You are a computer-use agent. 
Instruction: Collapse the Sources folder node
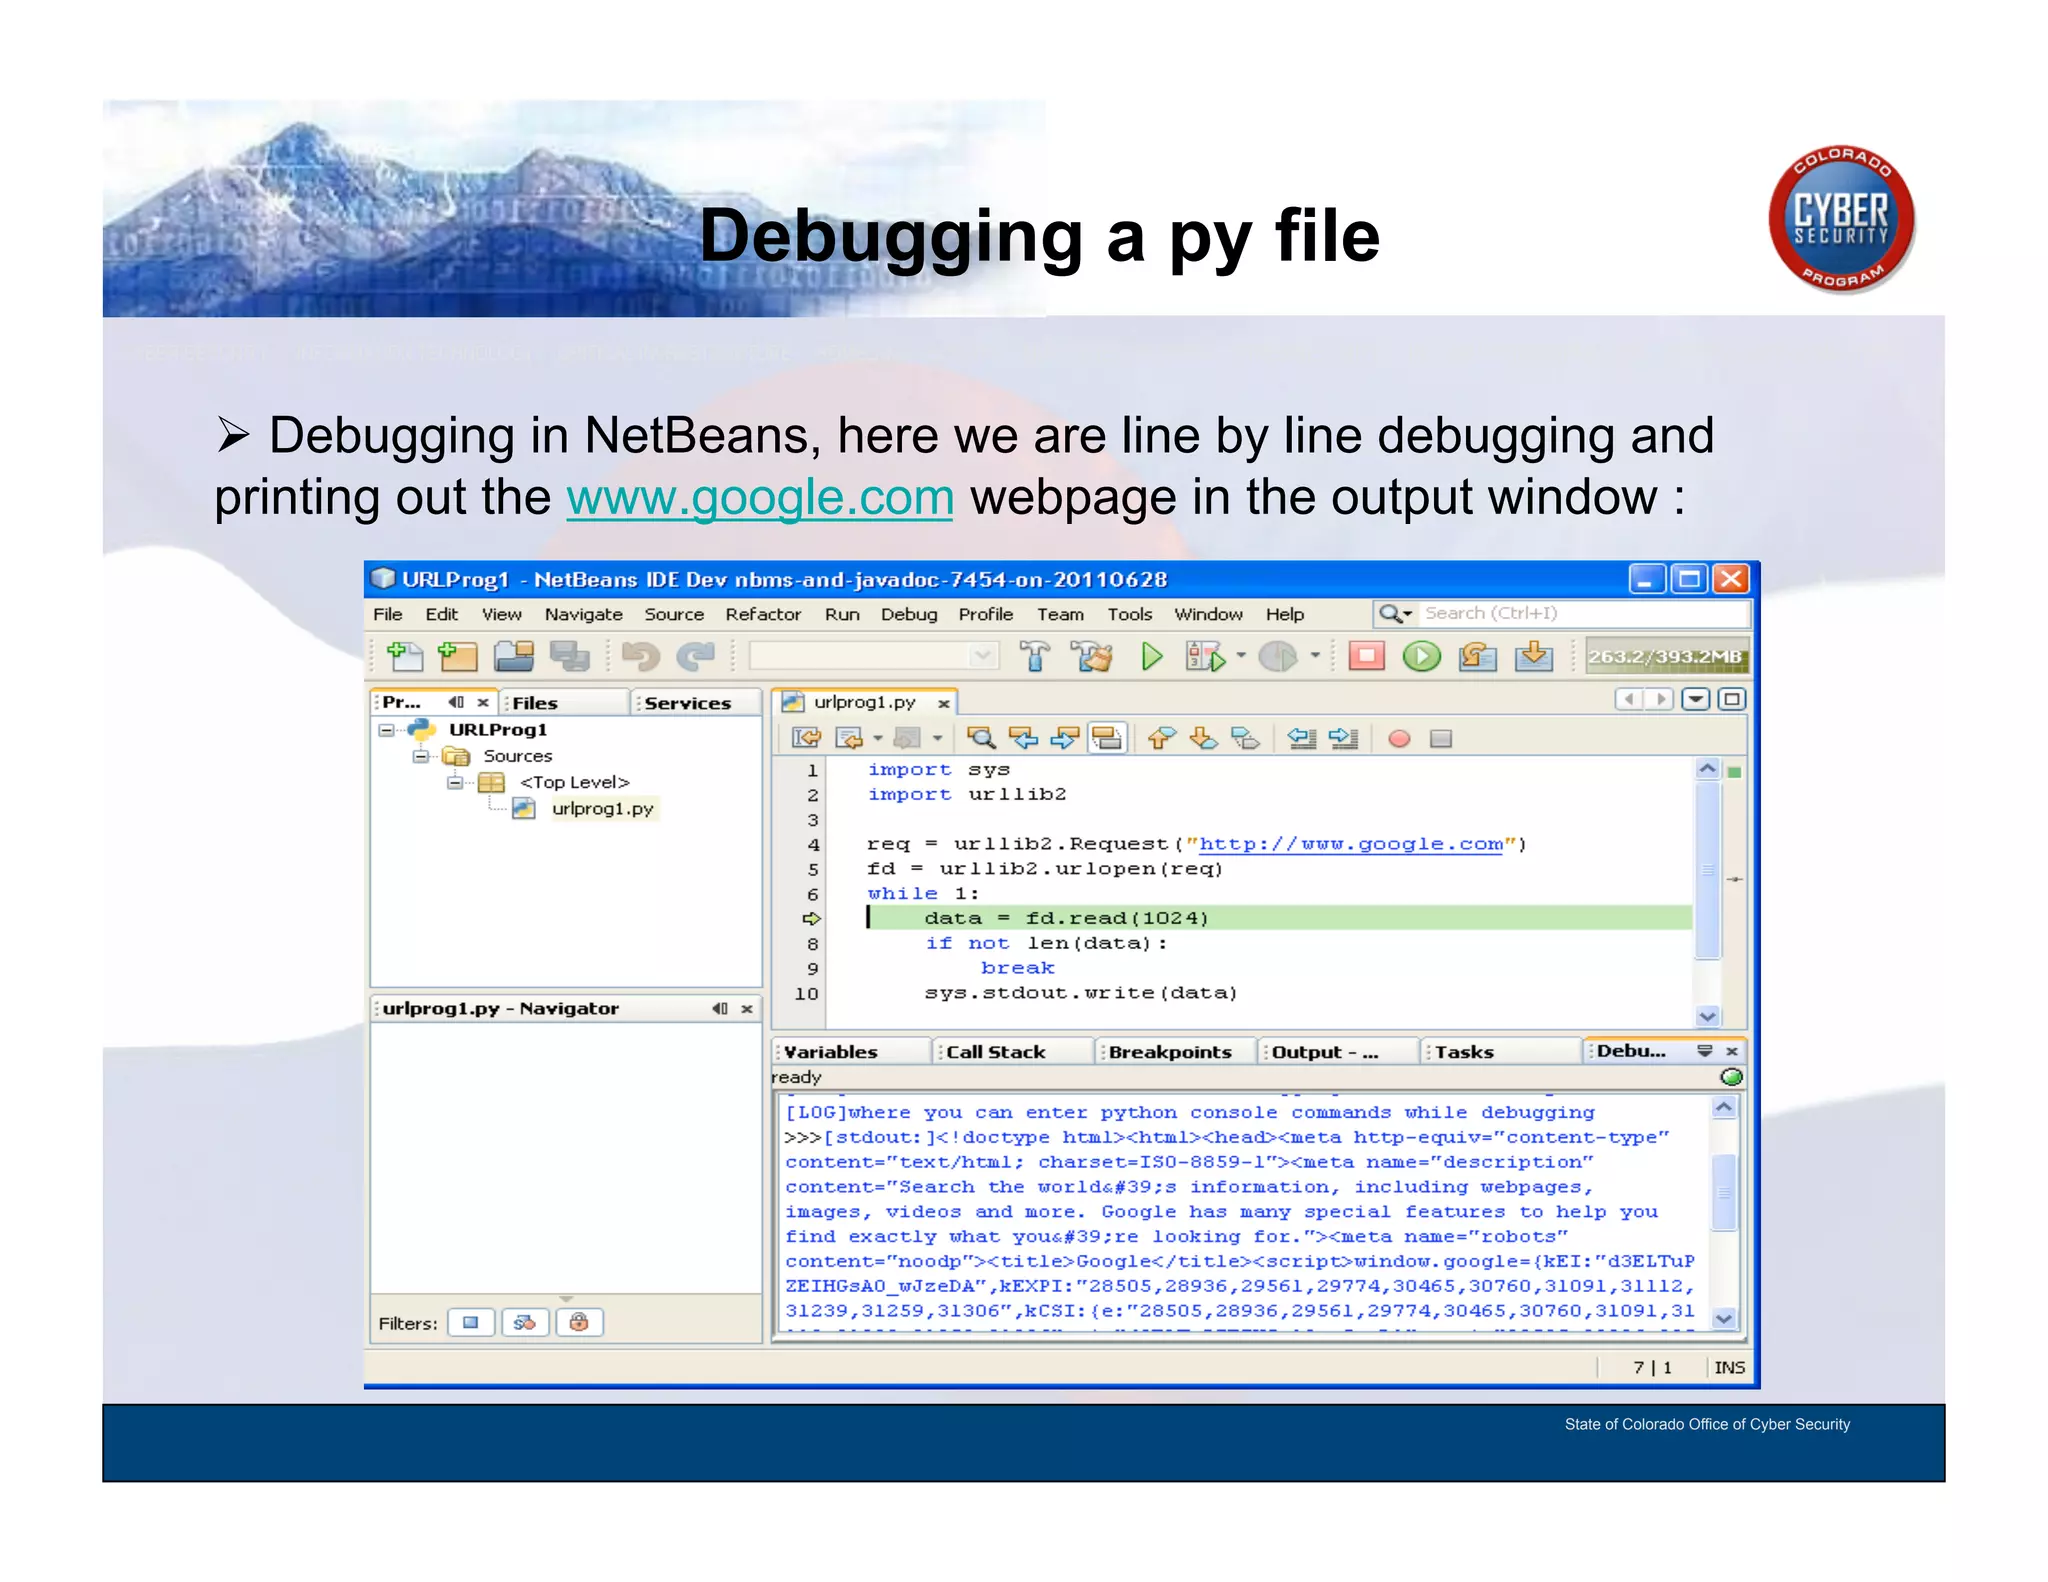(x=421, y=756)
